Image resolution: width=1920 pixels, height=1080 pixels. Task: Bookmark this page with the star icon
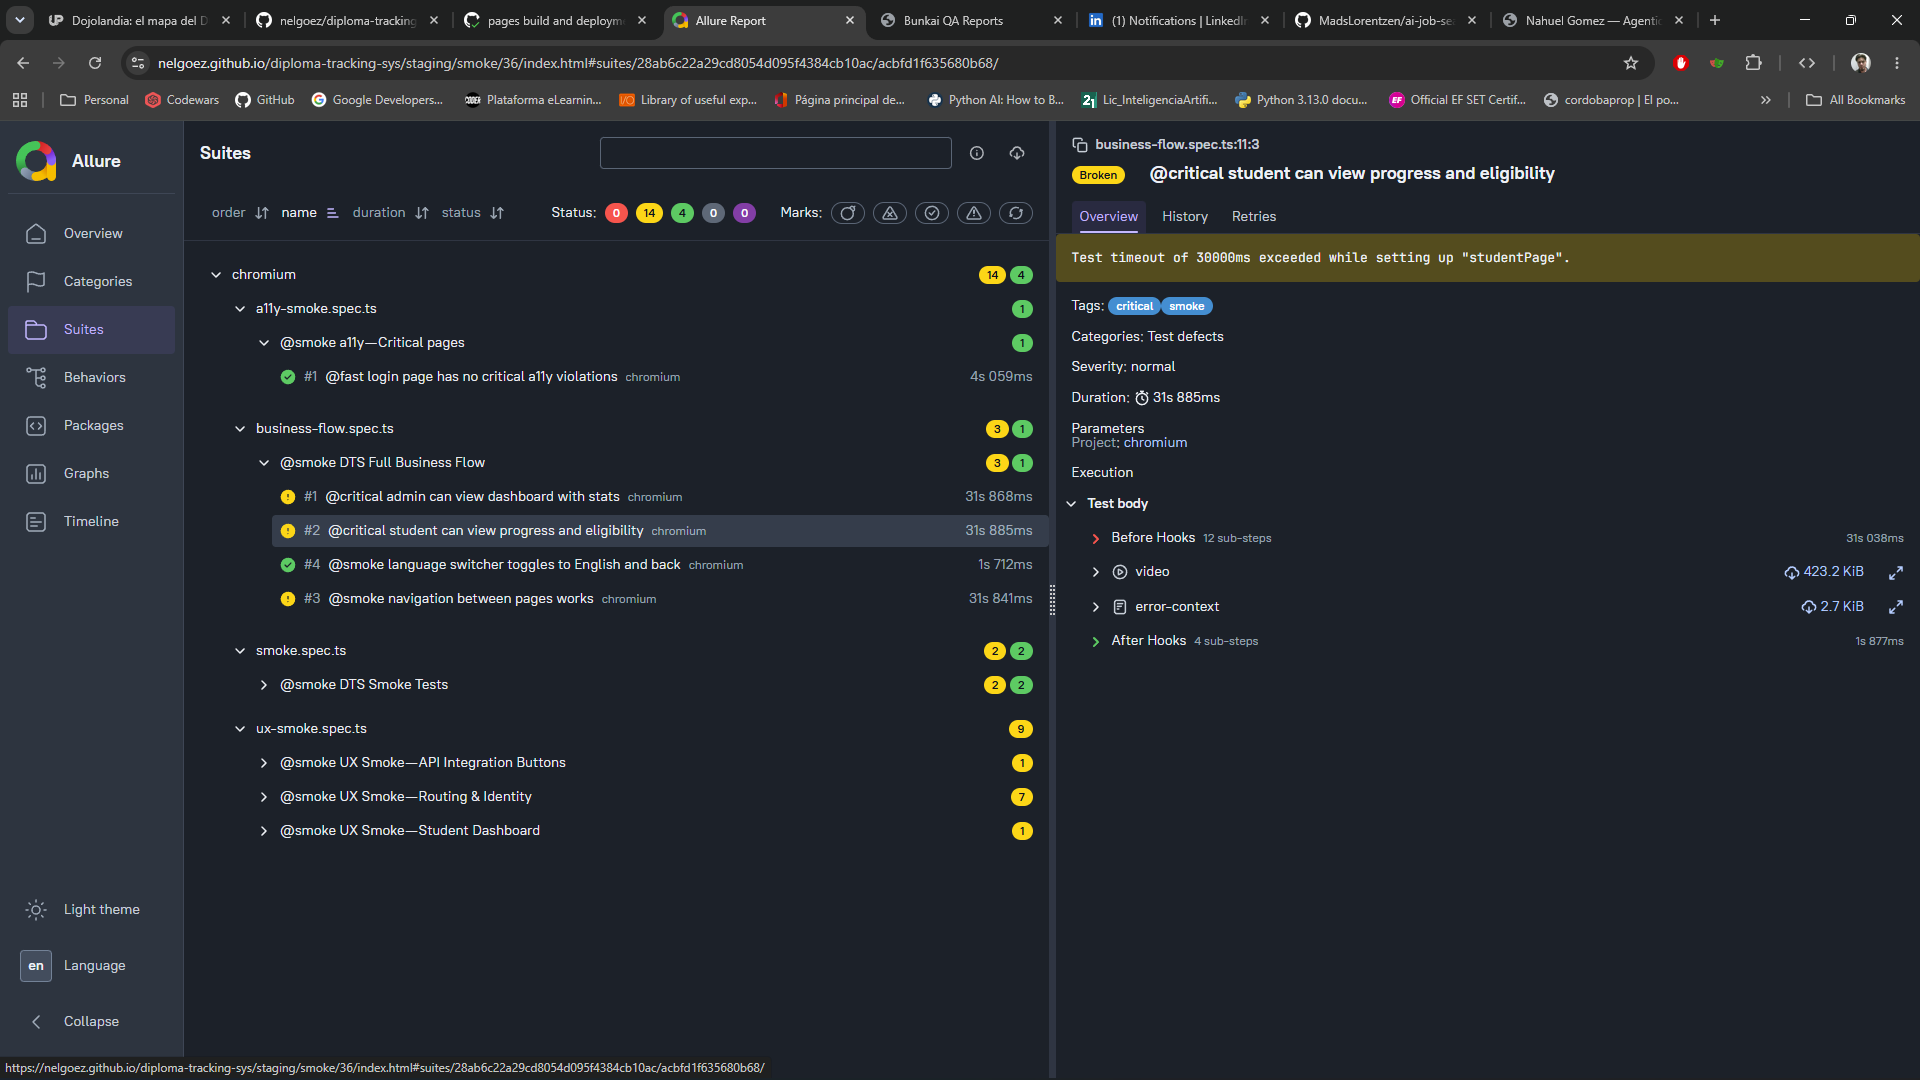point(1631,63)
